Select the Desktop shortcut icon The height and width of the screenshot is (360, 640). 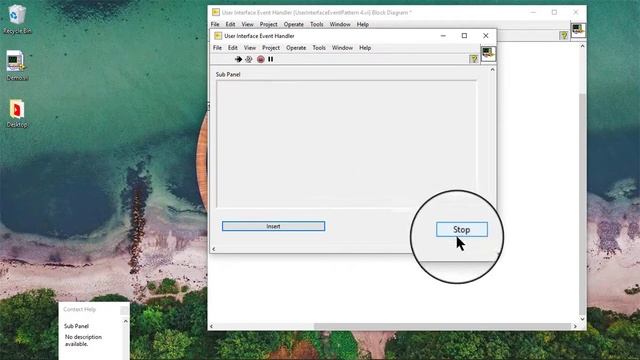pos(17,113)
